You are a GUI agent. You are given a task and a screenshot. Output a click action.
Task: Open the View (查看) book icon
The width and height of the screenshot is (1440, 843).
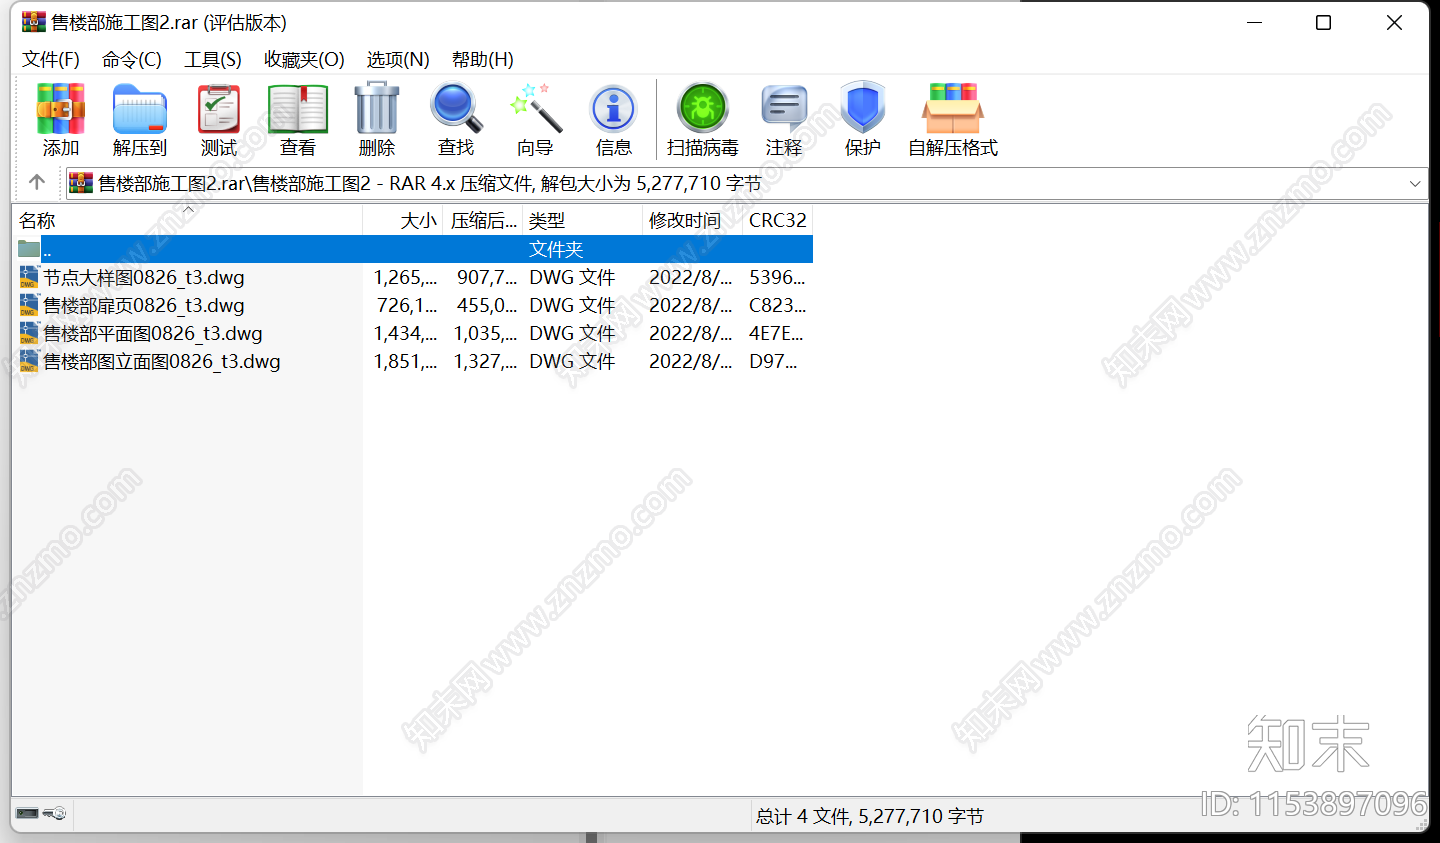coord(297,109)
